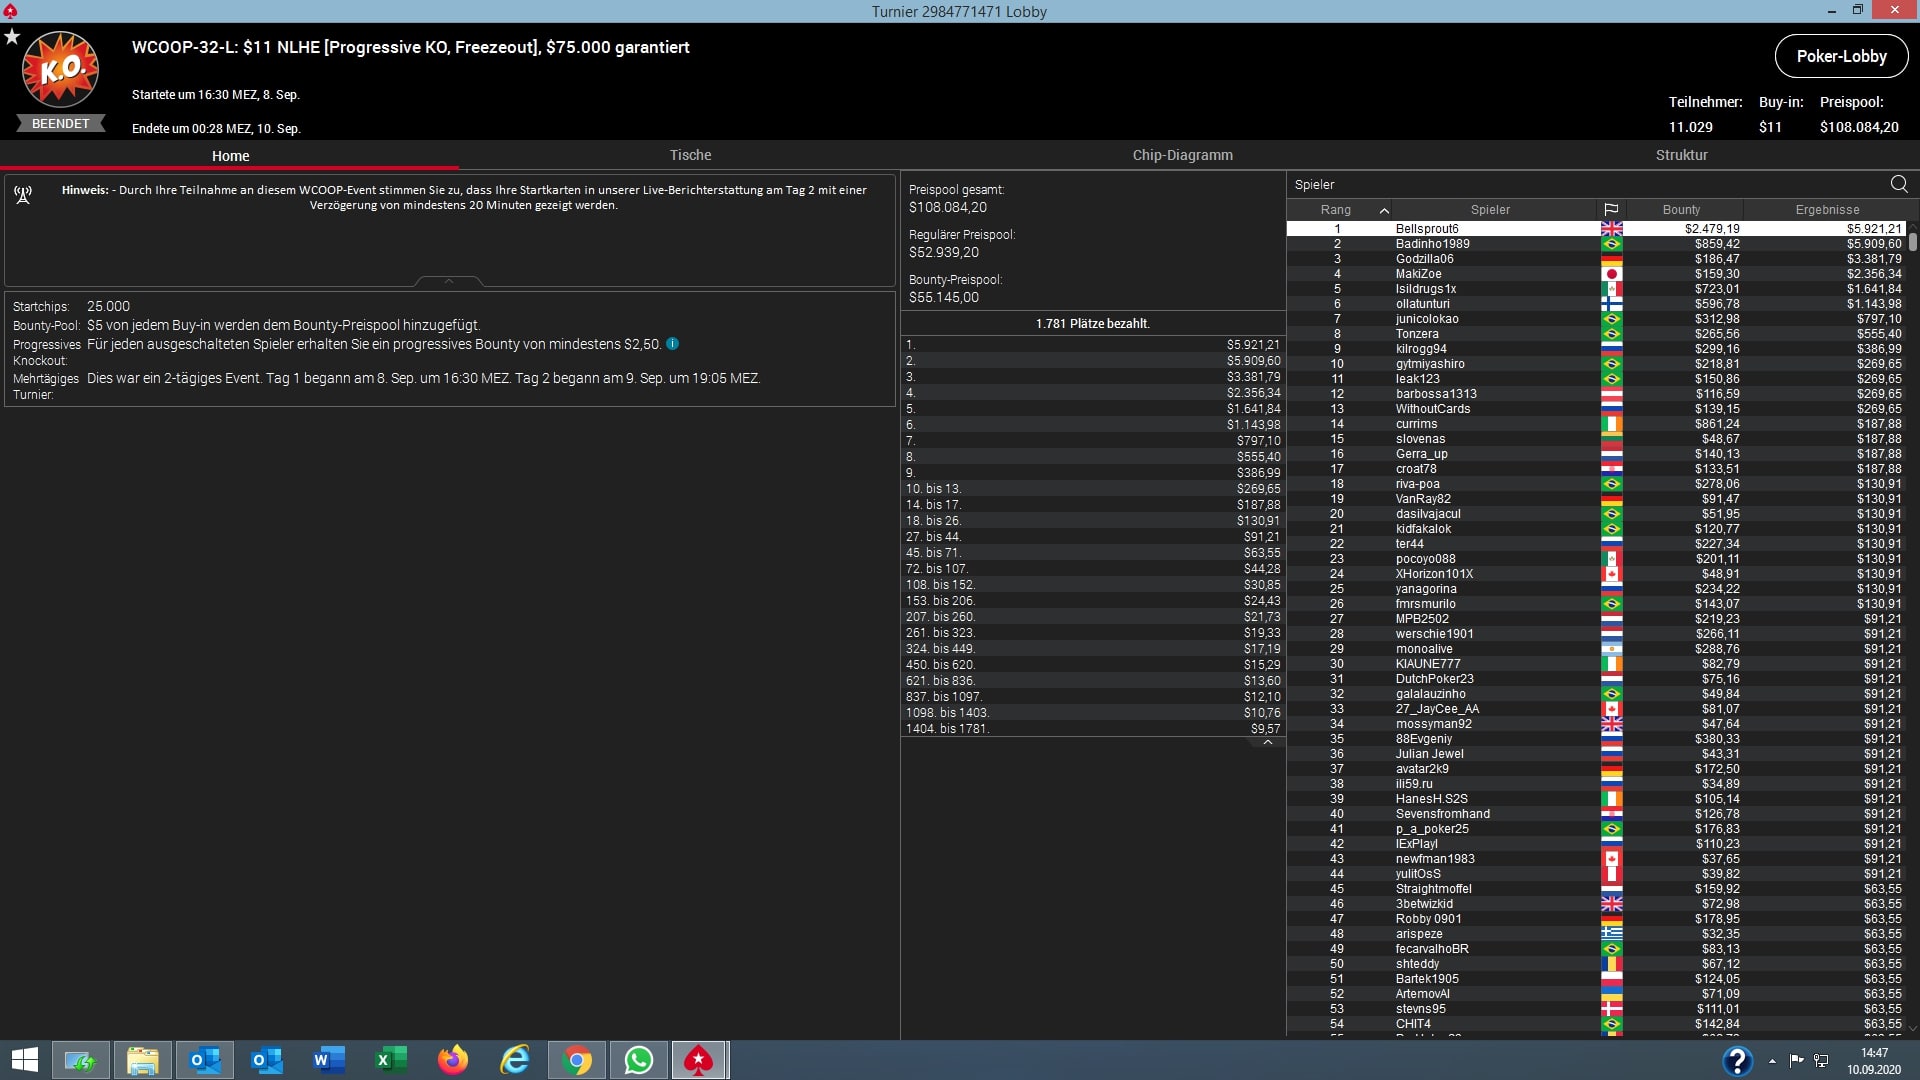The width and height of the screenshot is (1920, 1080).
Task: Sort players by Rang column header
Action: 1335,210
